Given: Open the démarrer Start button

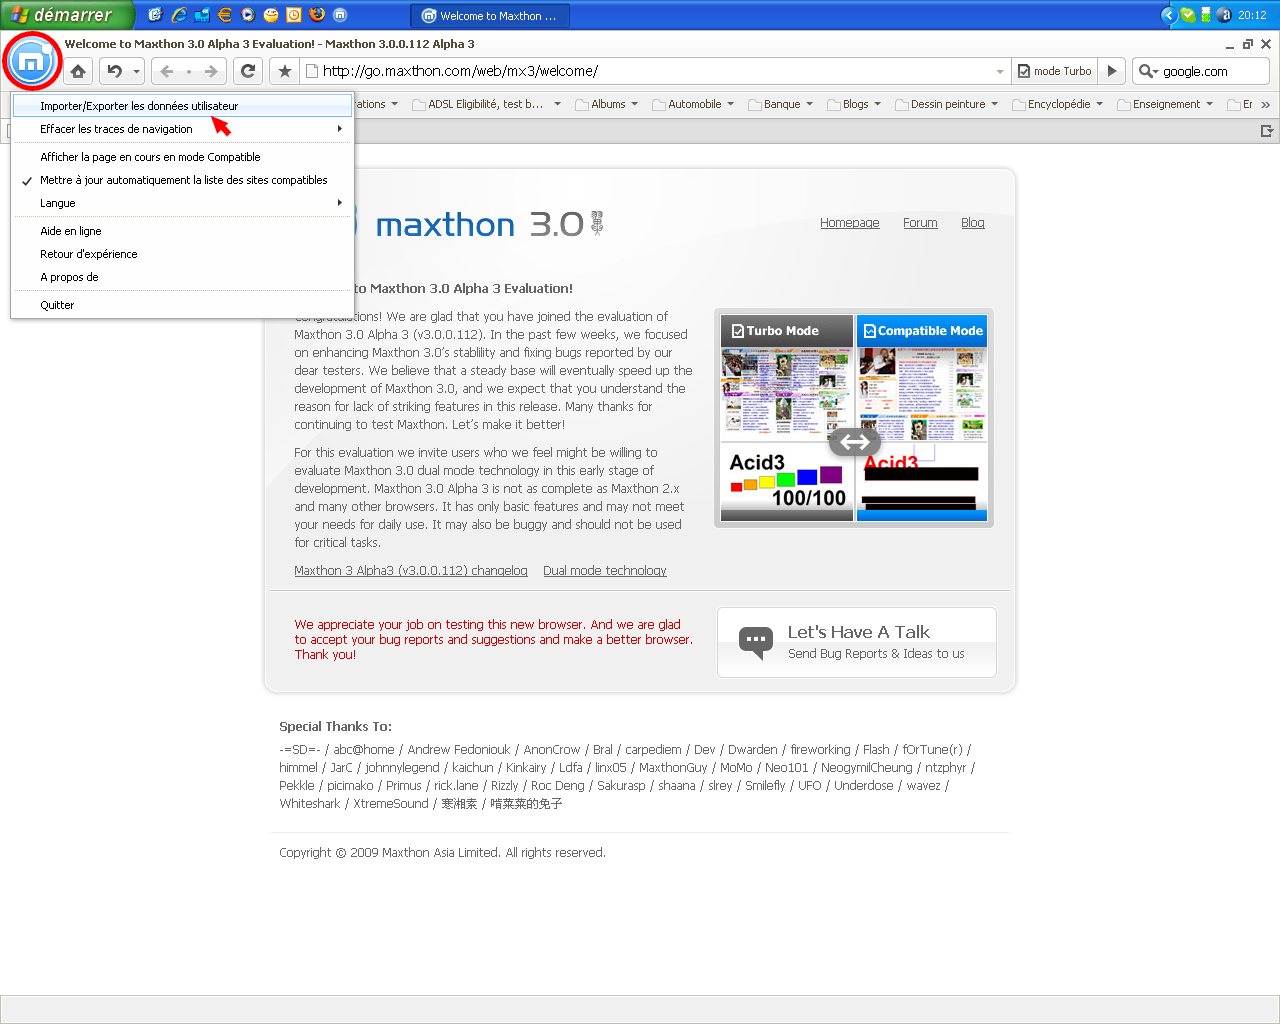Looking at the screenshot, I should pyautogui.click(x=66, y=15).
